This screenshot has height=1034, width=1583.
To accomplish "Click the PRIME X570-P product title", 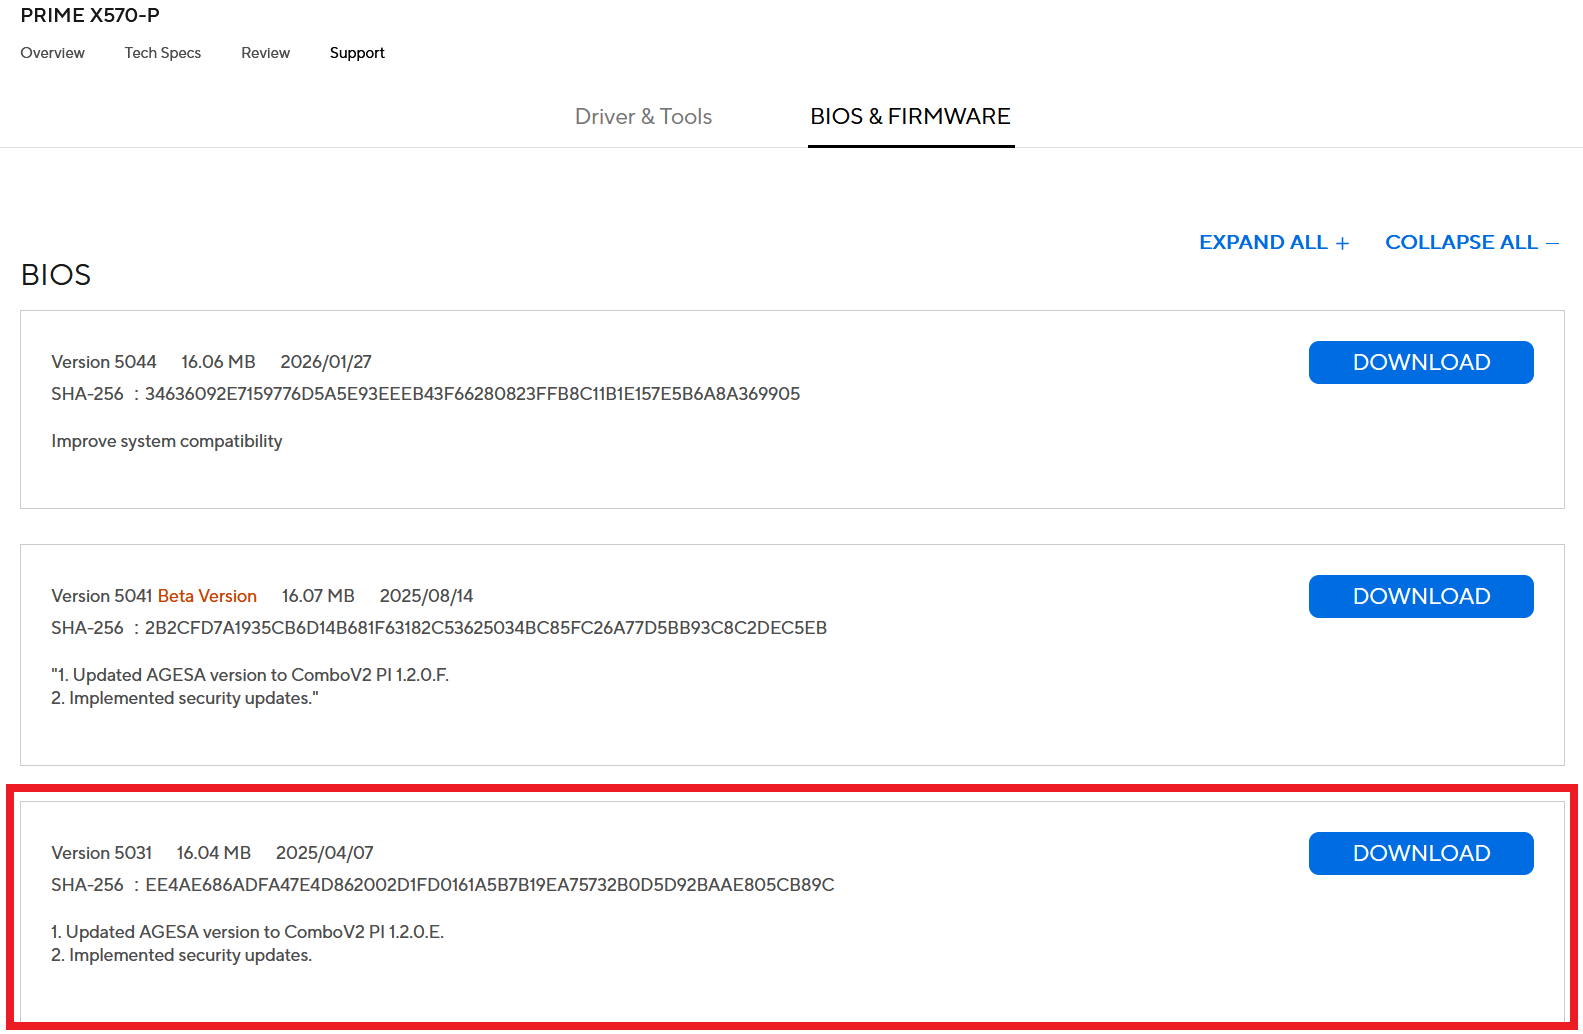I will [x=90, y=15].
